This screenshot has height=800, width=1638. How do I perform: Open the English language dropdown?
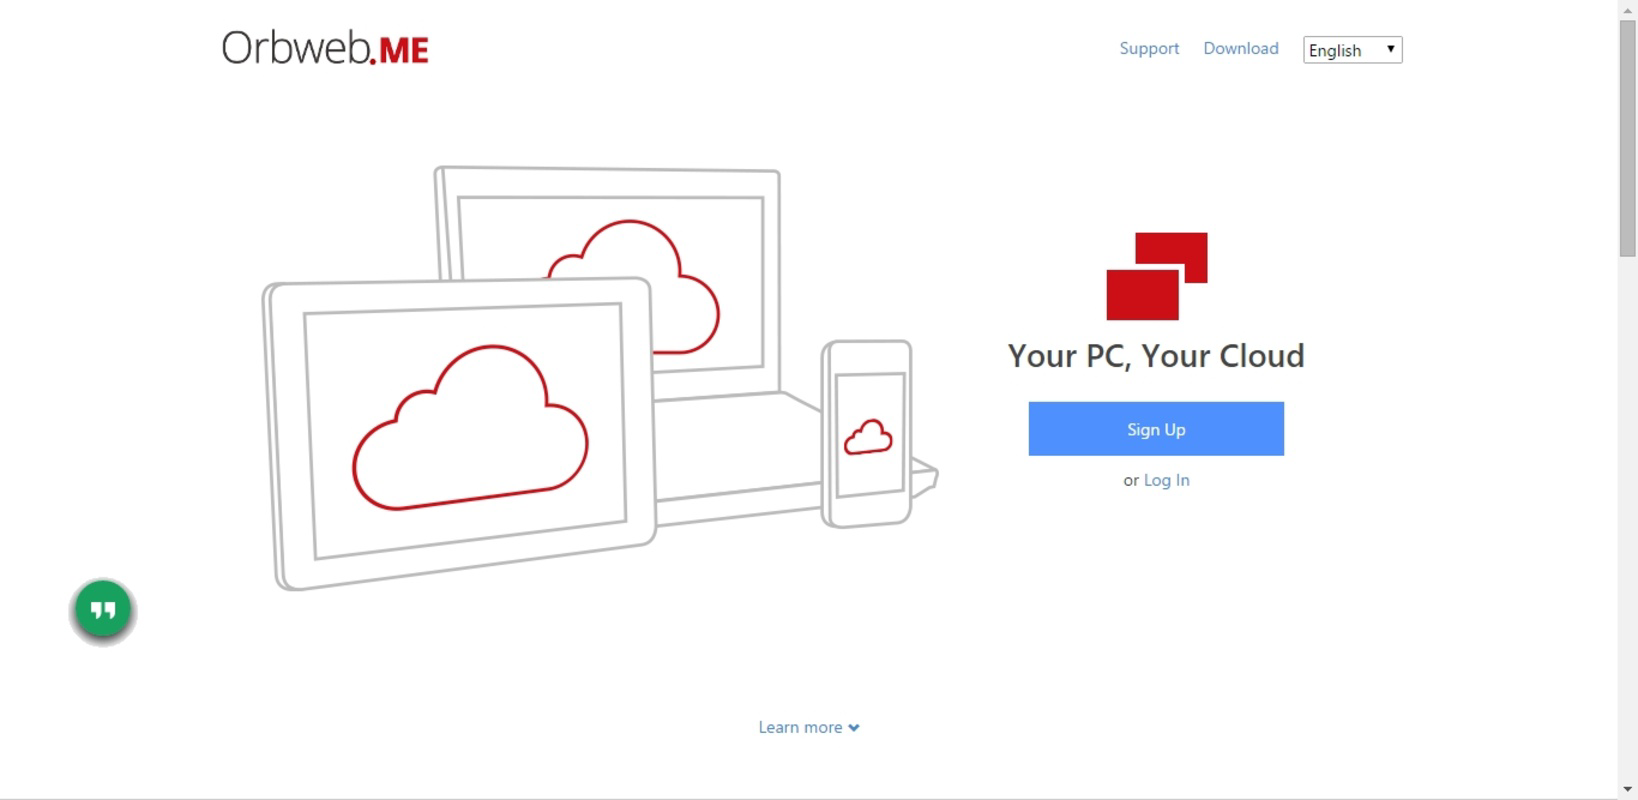coord(1352,50)
